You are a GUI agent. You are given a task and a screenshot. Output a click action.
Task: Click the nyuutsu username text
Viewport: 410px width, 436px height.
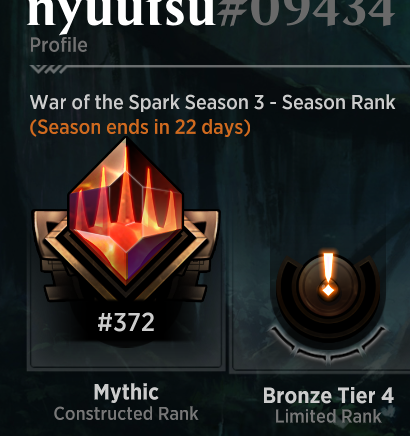121,13
